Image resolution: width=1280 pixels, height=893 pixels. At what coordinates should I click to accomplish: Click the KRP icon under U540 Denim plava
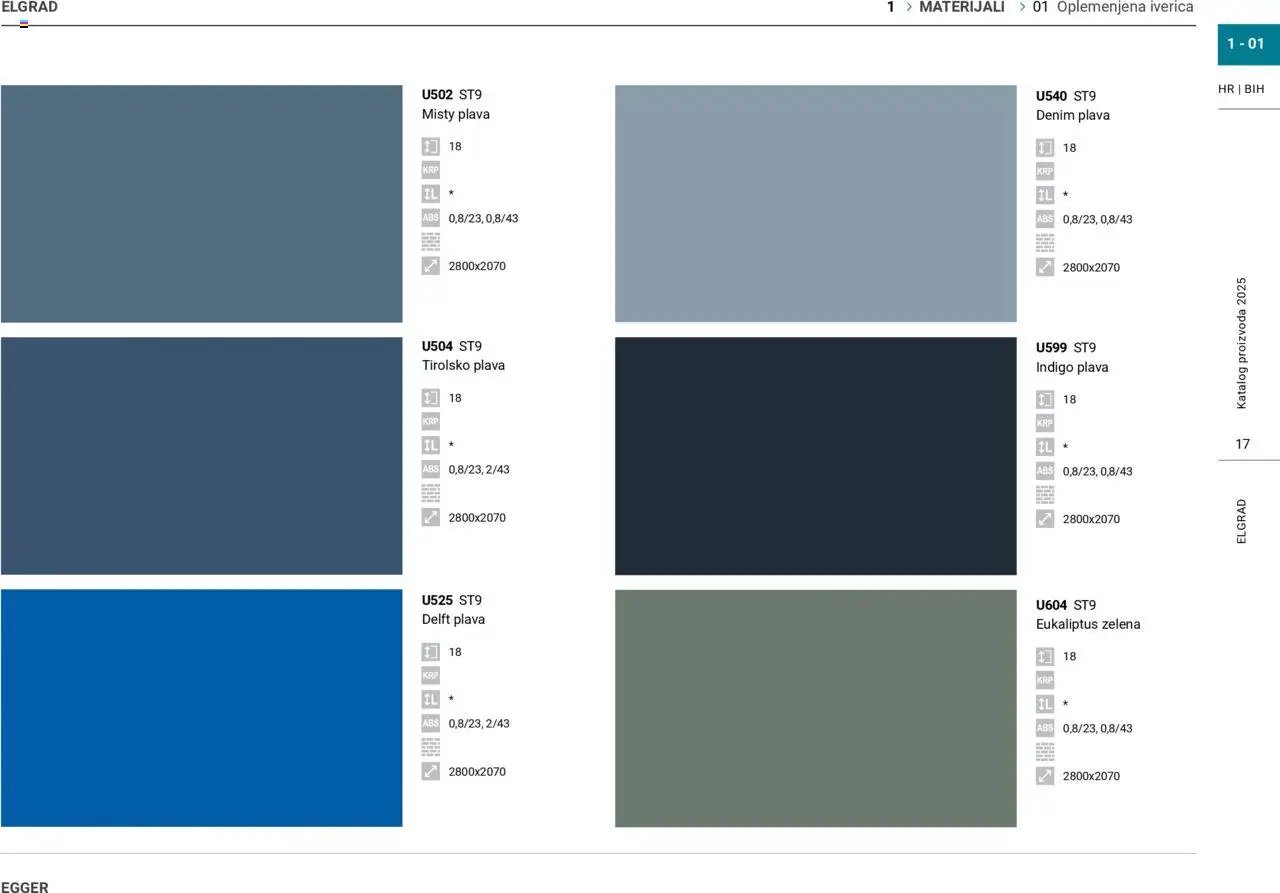1044,172
